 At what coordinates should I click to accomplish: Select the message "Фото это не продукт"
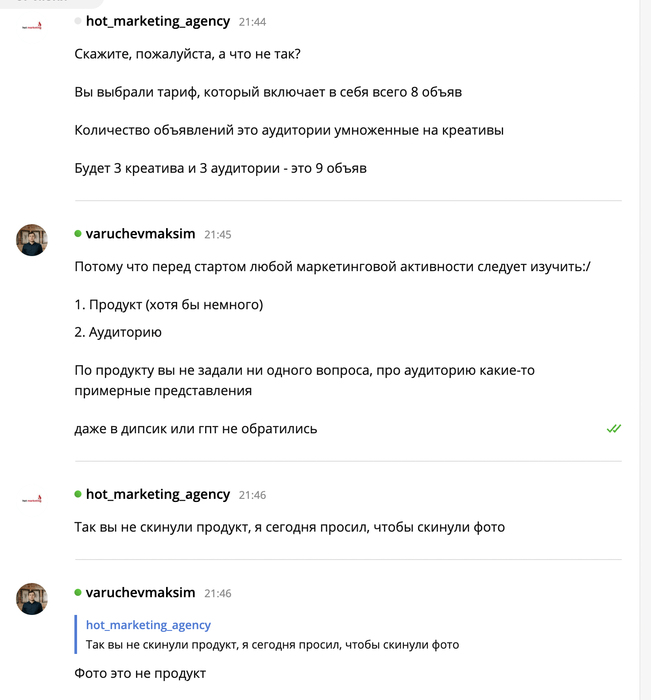(140, 673)
